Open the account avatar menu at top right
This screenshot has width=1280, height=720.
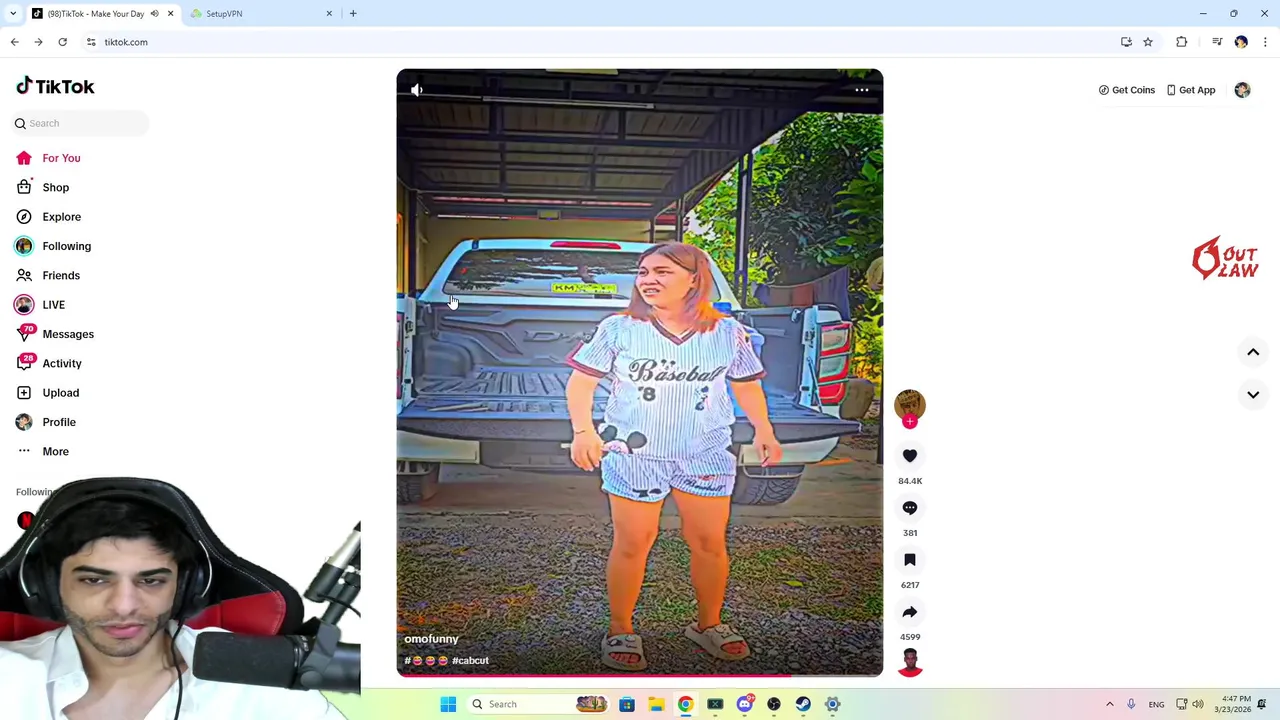pos(1242,90)
